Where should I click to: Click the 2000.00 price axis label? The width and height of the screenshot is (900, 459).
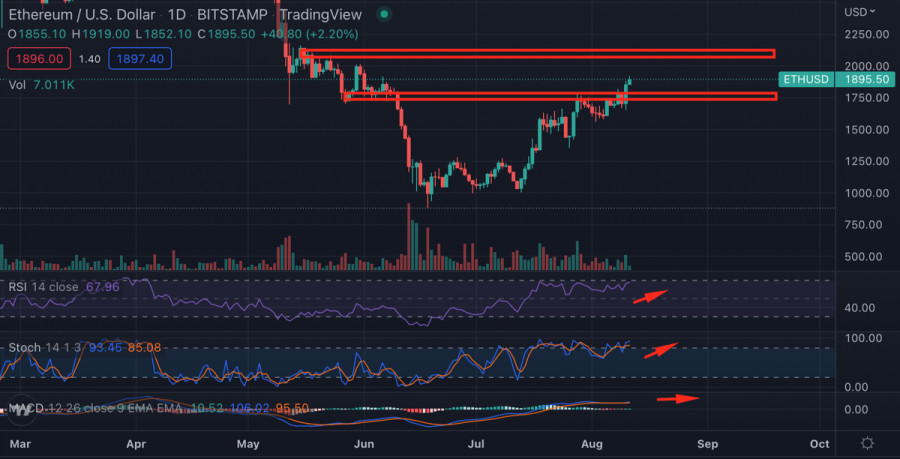point(867,66)
